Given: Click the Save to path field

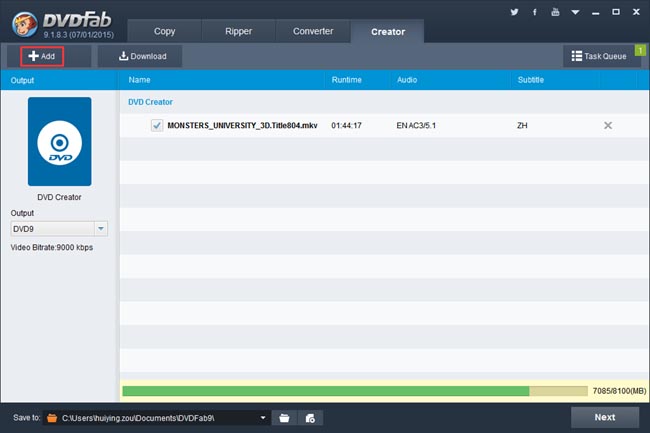Looking at the screenshot, I should point(158,418).
